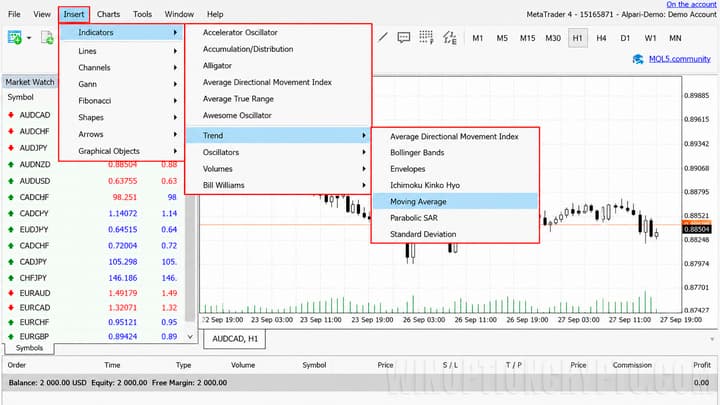Switch to the Symbols tab
This screenshot has height=405, width=720.
point(29,348)
